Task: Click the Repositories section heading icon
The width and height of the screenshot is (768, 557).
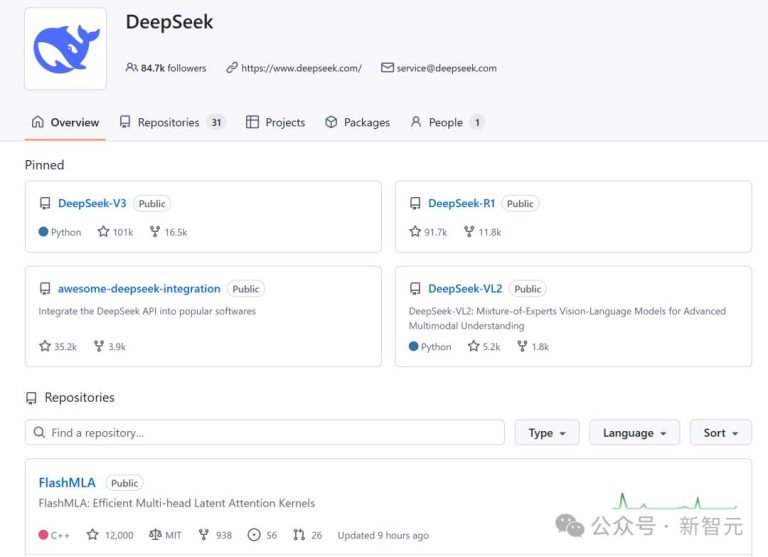Action: point(31,398)
